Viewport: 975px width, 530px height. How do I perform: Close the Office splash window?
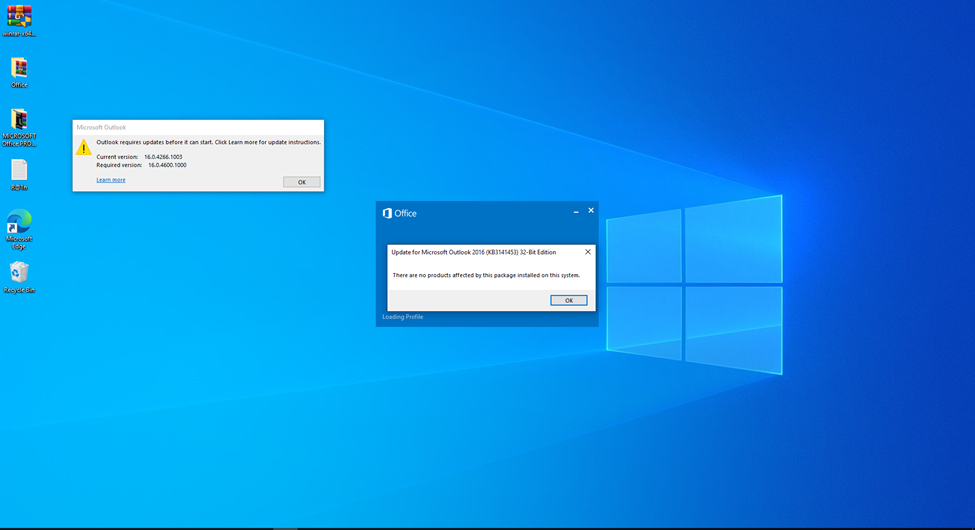591,211
